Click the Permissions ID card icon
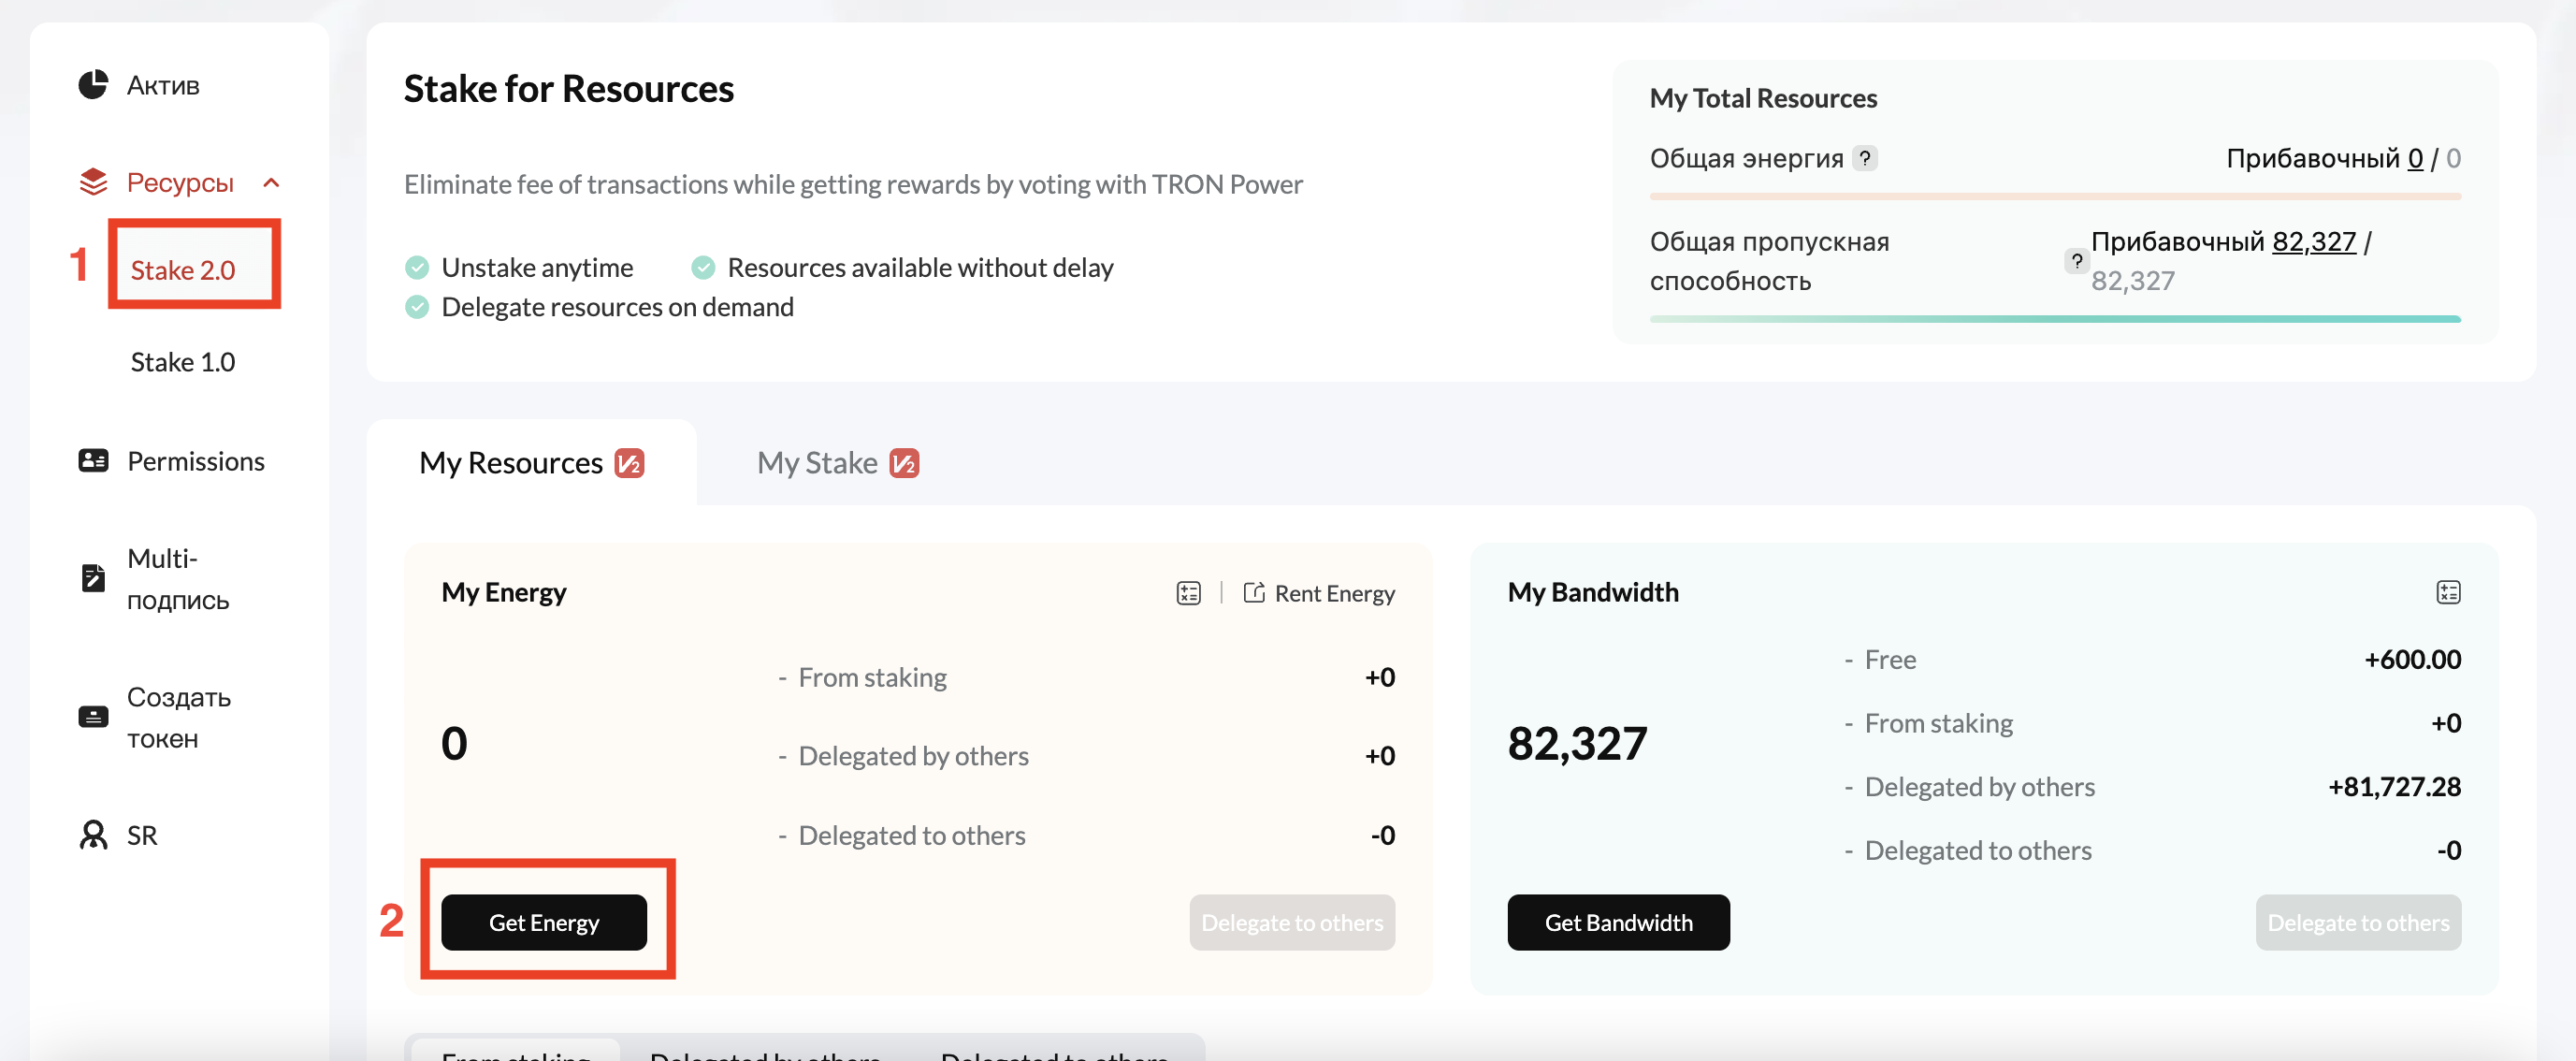Viewport: 2576px width, 1061px height. point(93,461)
